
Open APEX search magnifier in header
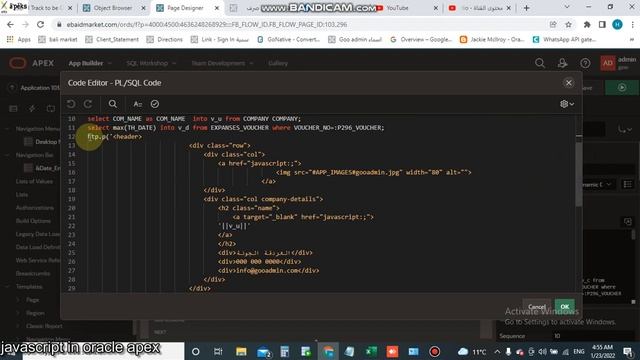click(540, 63)
